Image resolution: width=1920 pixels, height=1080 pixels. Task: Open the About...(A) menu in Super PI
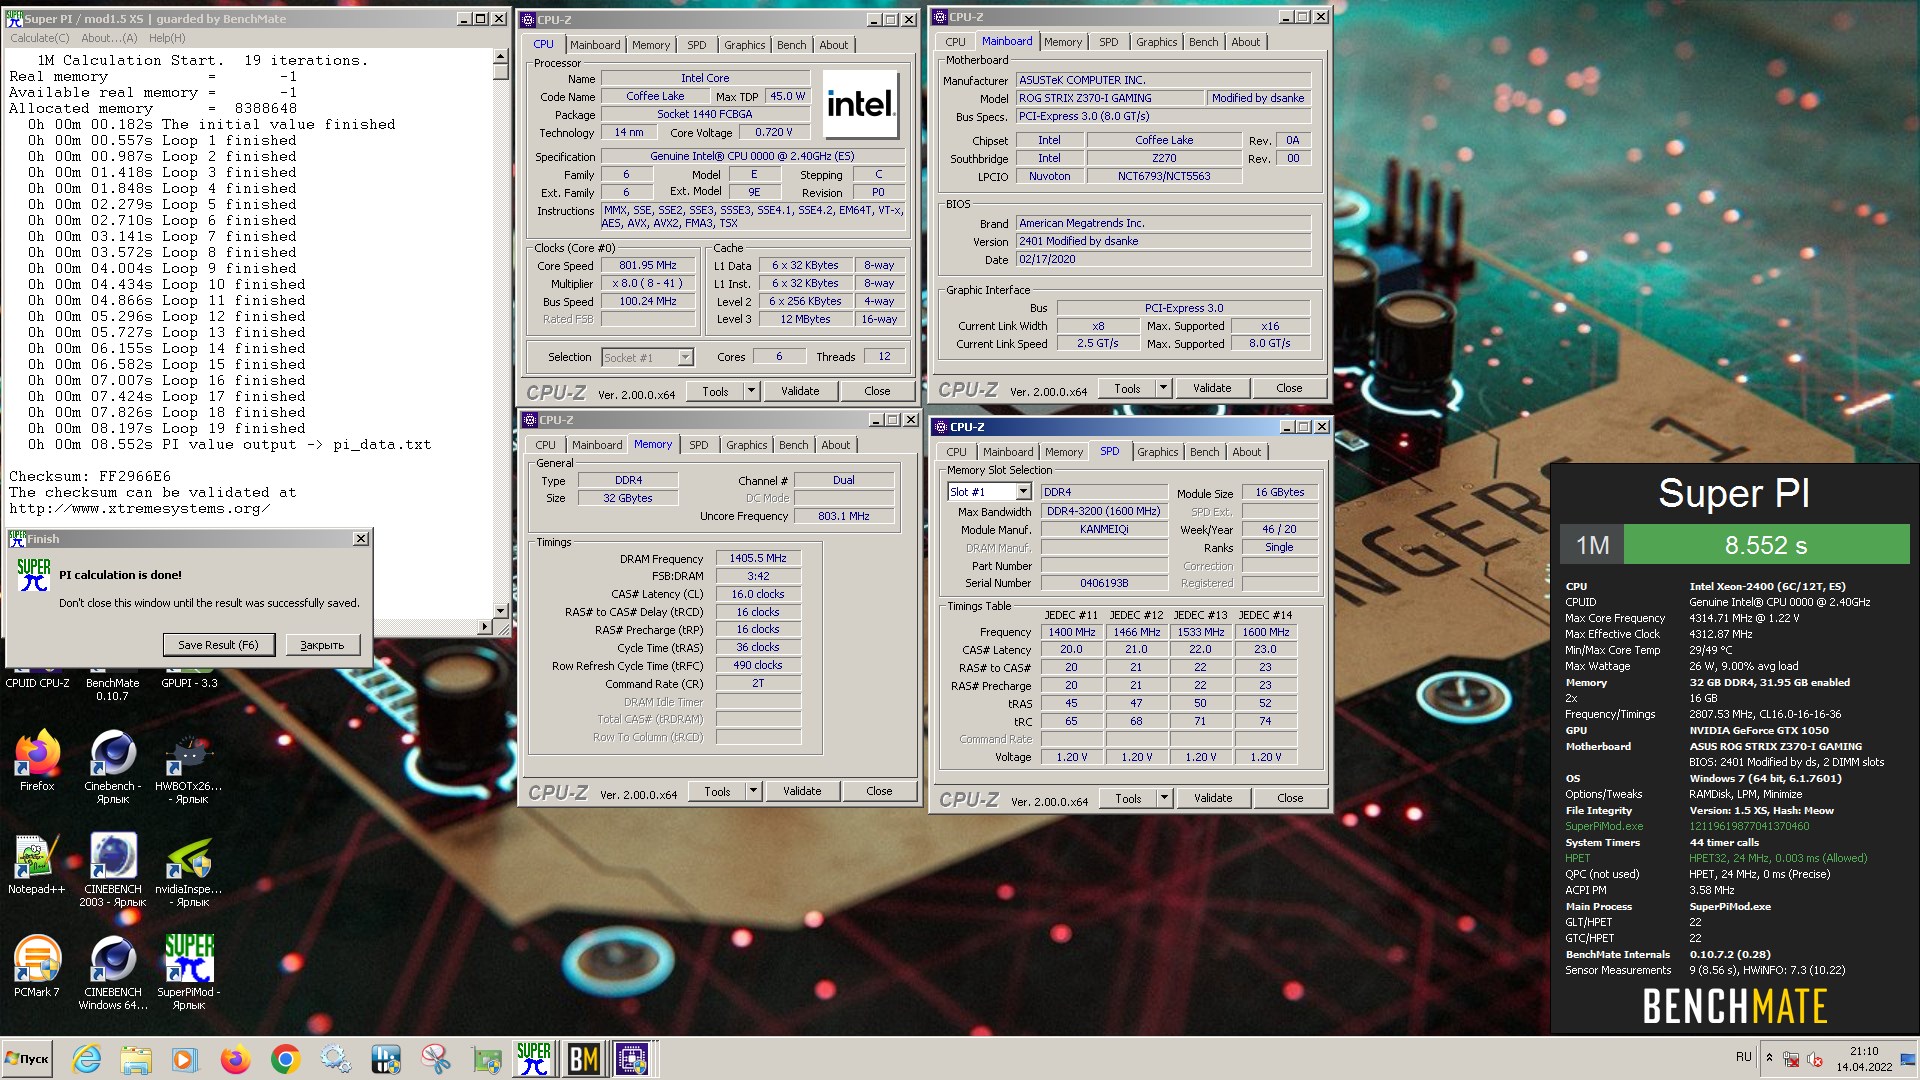pos(109,38)
